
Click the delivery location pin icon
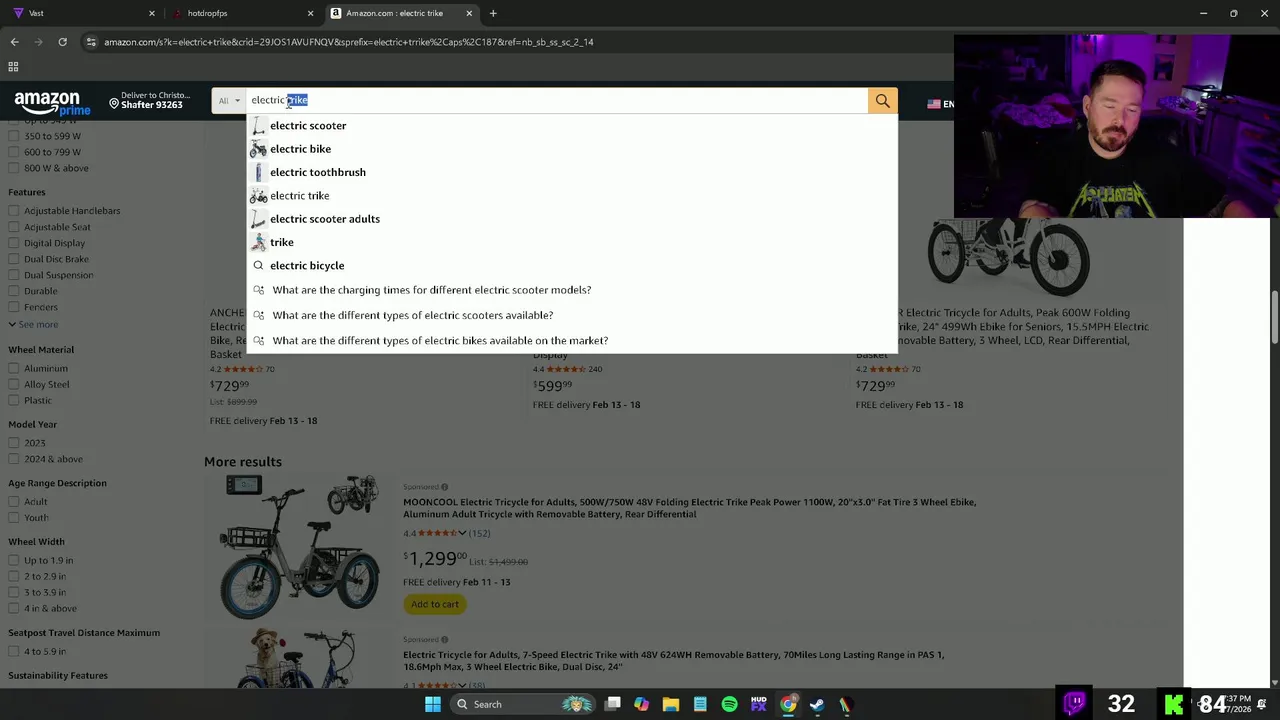[114, 104]
